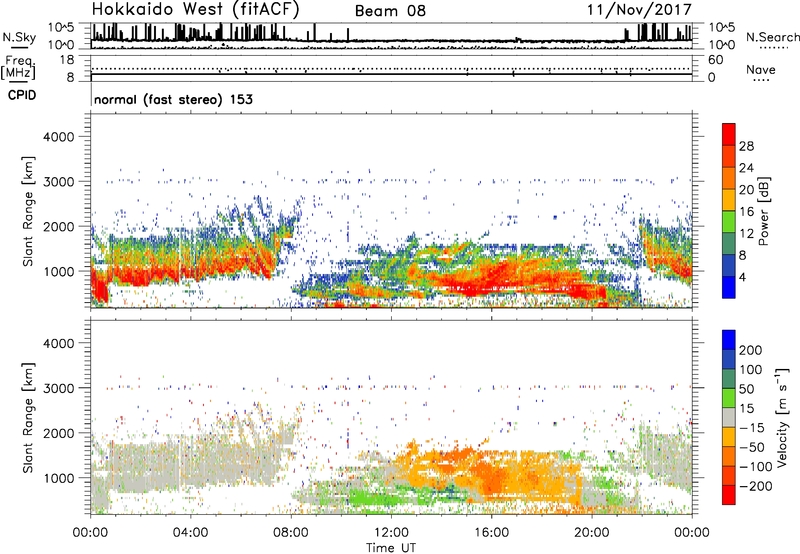Click the yellow-orange segment of the power colorbar

coord(729,200)
